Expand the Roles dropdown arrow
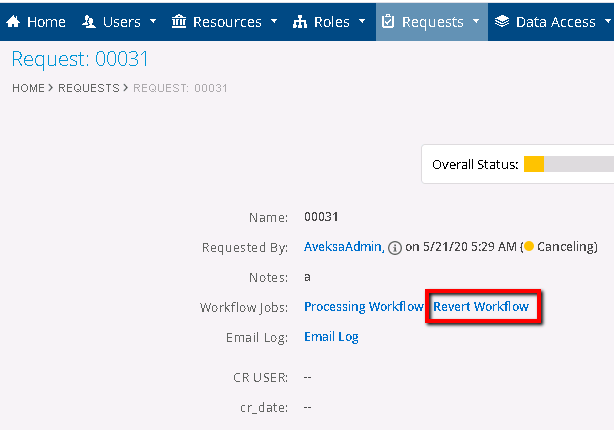The height and width of the screenshot is (430, 614). point(361,21)
